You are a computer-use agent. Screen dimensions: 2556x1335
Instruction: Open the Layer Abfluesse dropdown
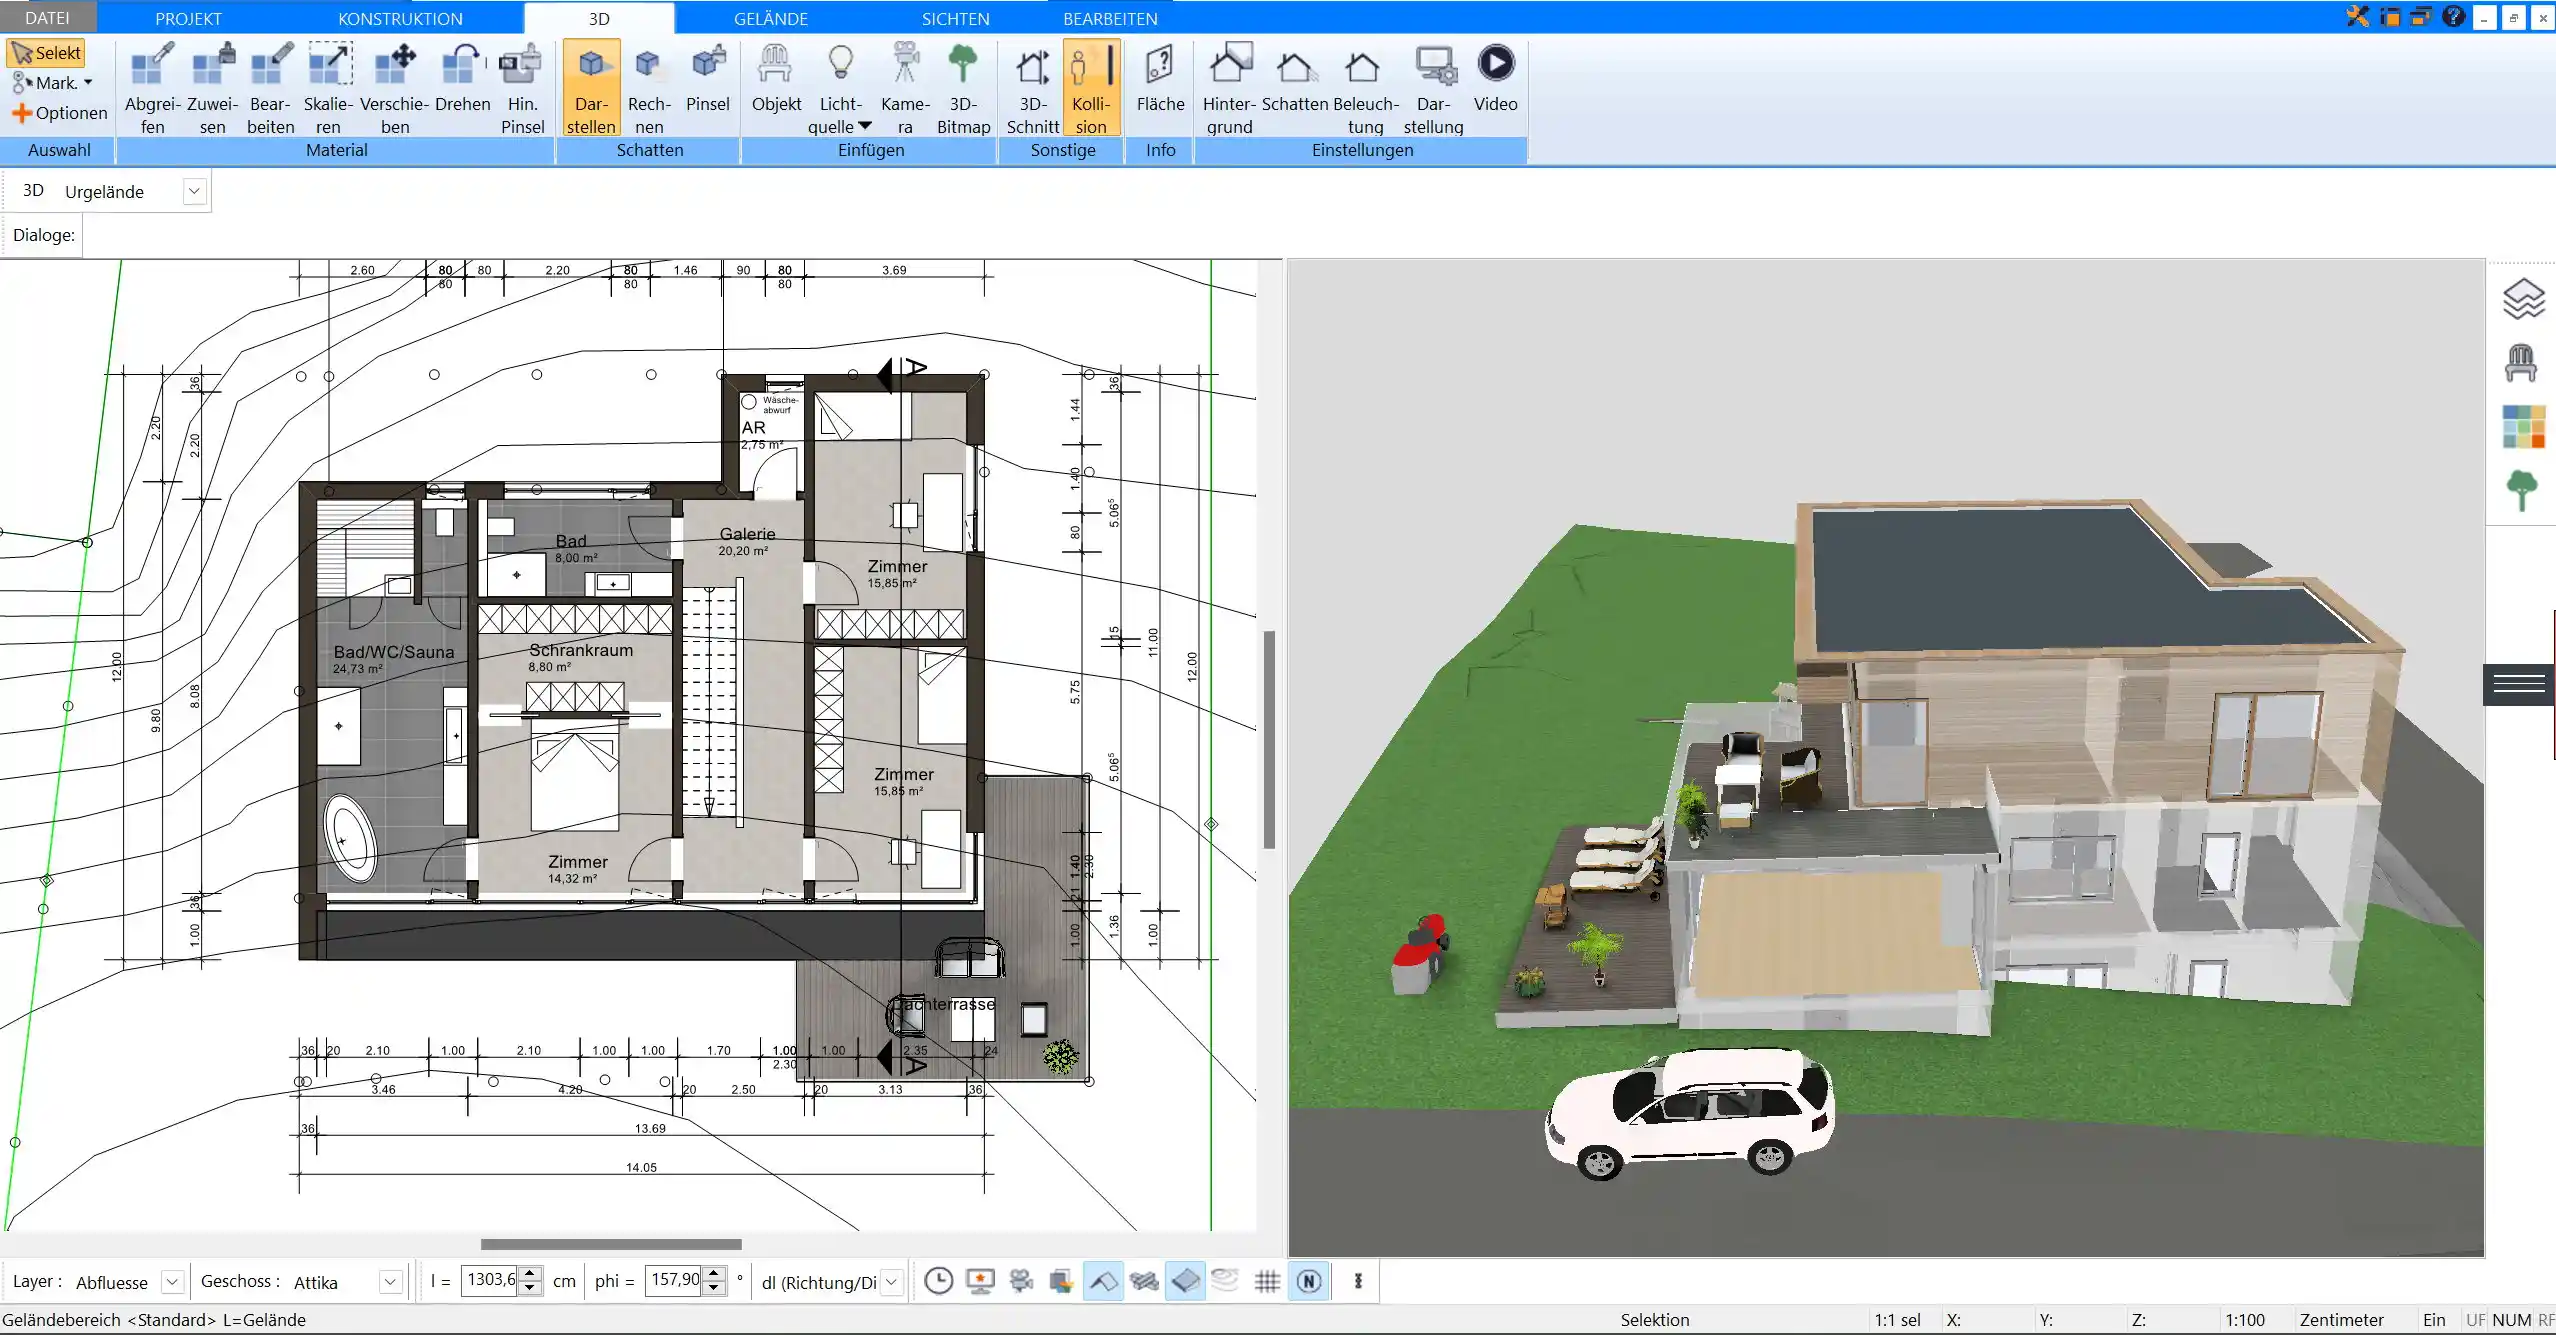(x=172, y=1281)
